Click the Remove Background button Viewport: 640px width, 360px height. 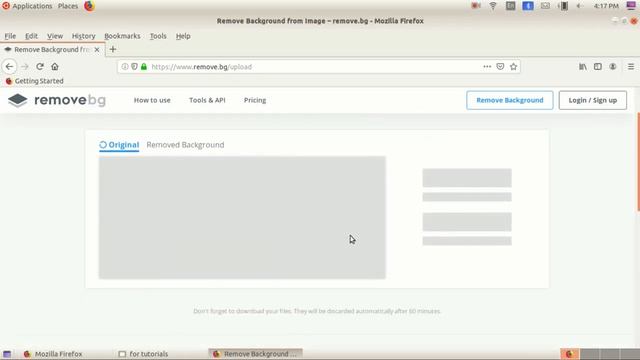coord(510,100)
